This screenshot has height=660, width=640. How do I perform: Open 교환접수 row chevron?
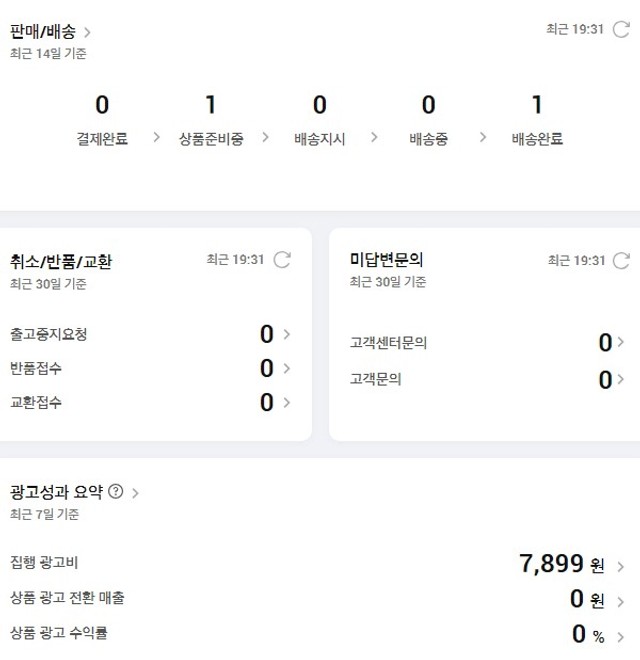[x=287, y=402]
